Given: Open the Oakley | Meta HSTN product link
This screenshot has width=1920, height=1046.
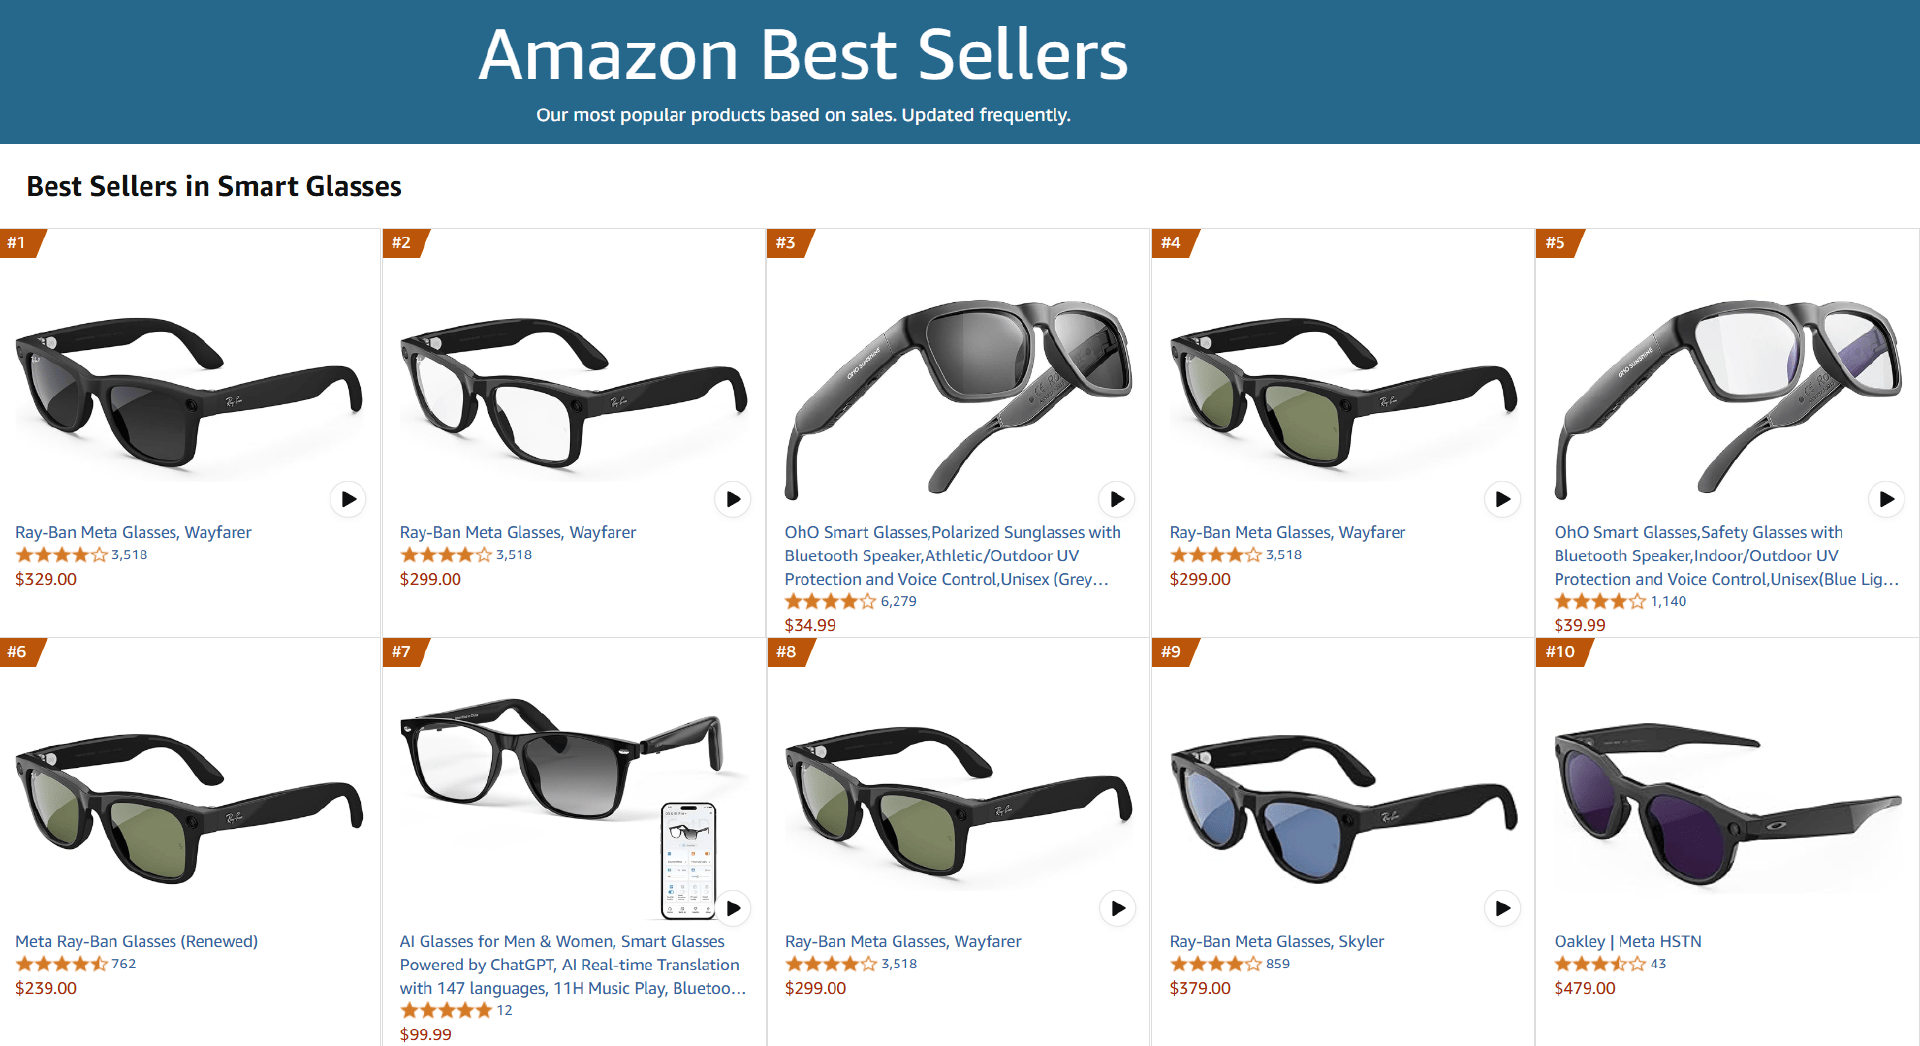Looking at the screenshot, I should coord(1627,941).
